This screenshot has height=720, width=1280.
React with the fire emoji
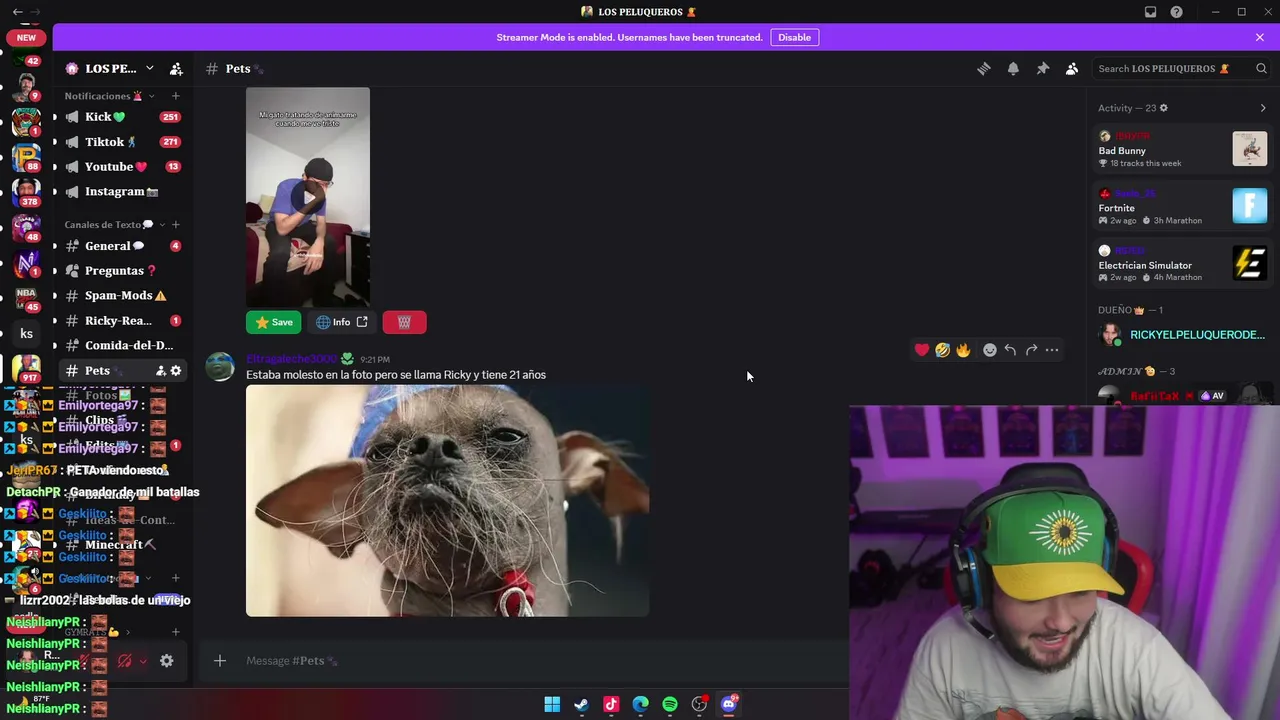[963, 350]
